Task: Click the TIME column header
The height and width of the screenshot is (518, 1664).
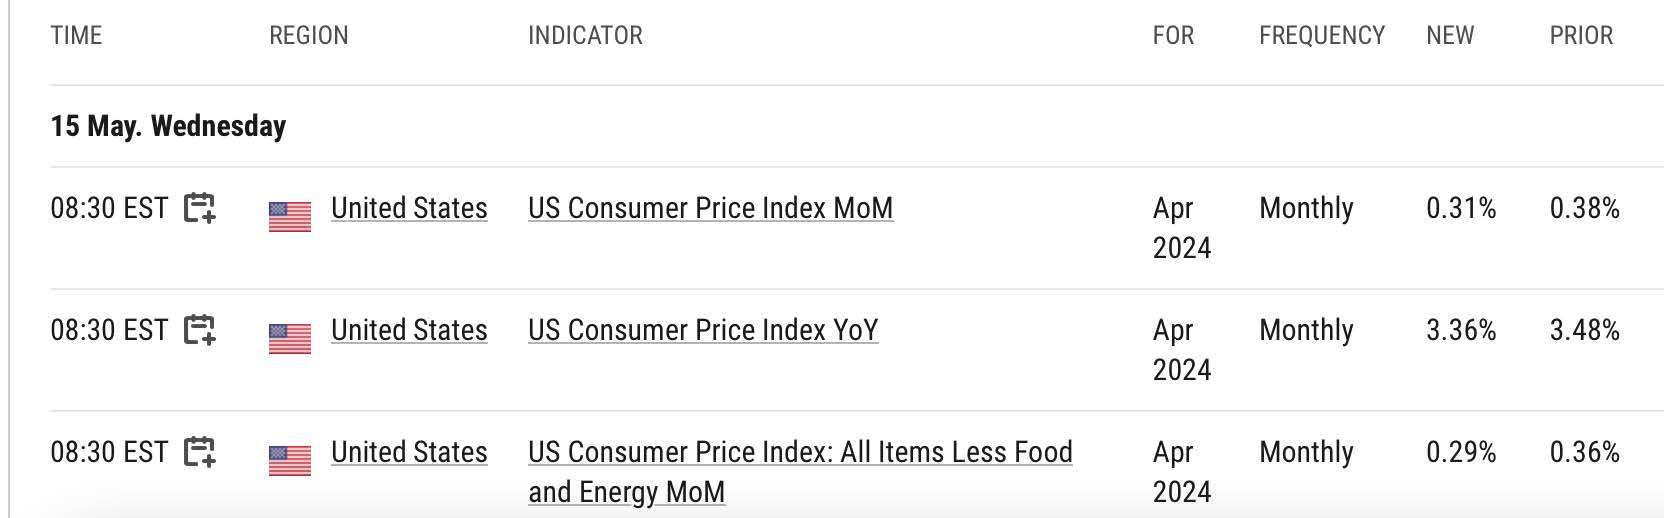Action: click(x=76, y=36)
